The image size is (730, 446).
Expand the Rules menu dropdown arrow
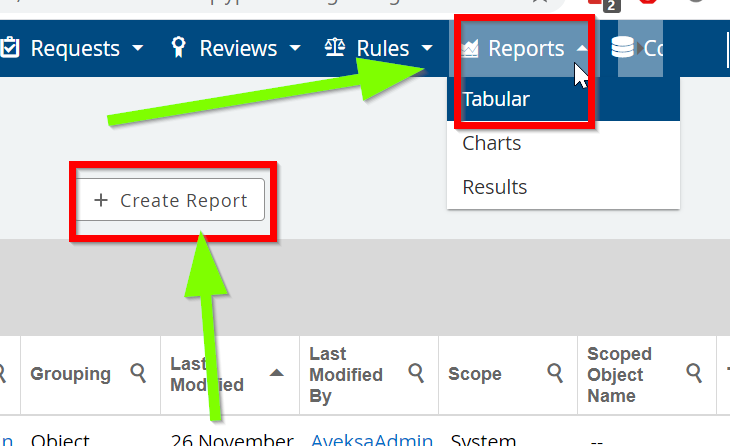click(427, 48)
